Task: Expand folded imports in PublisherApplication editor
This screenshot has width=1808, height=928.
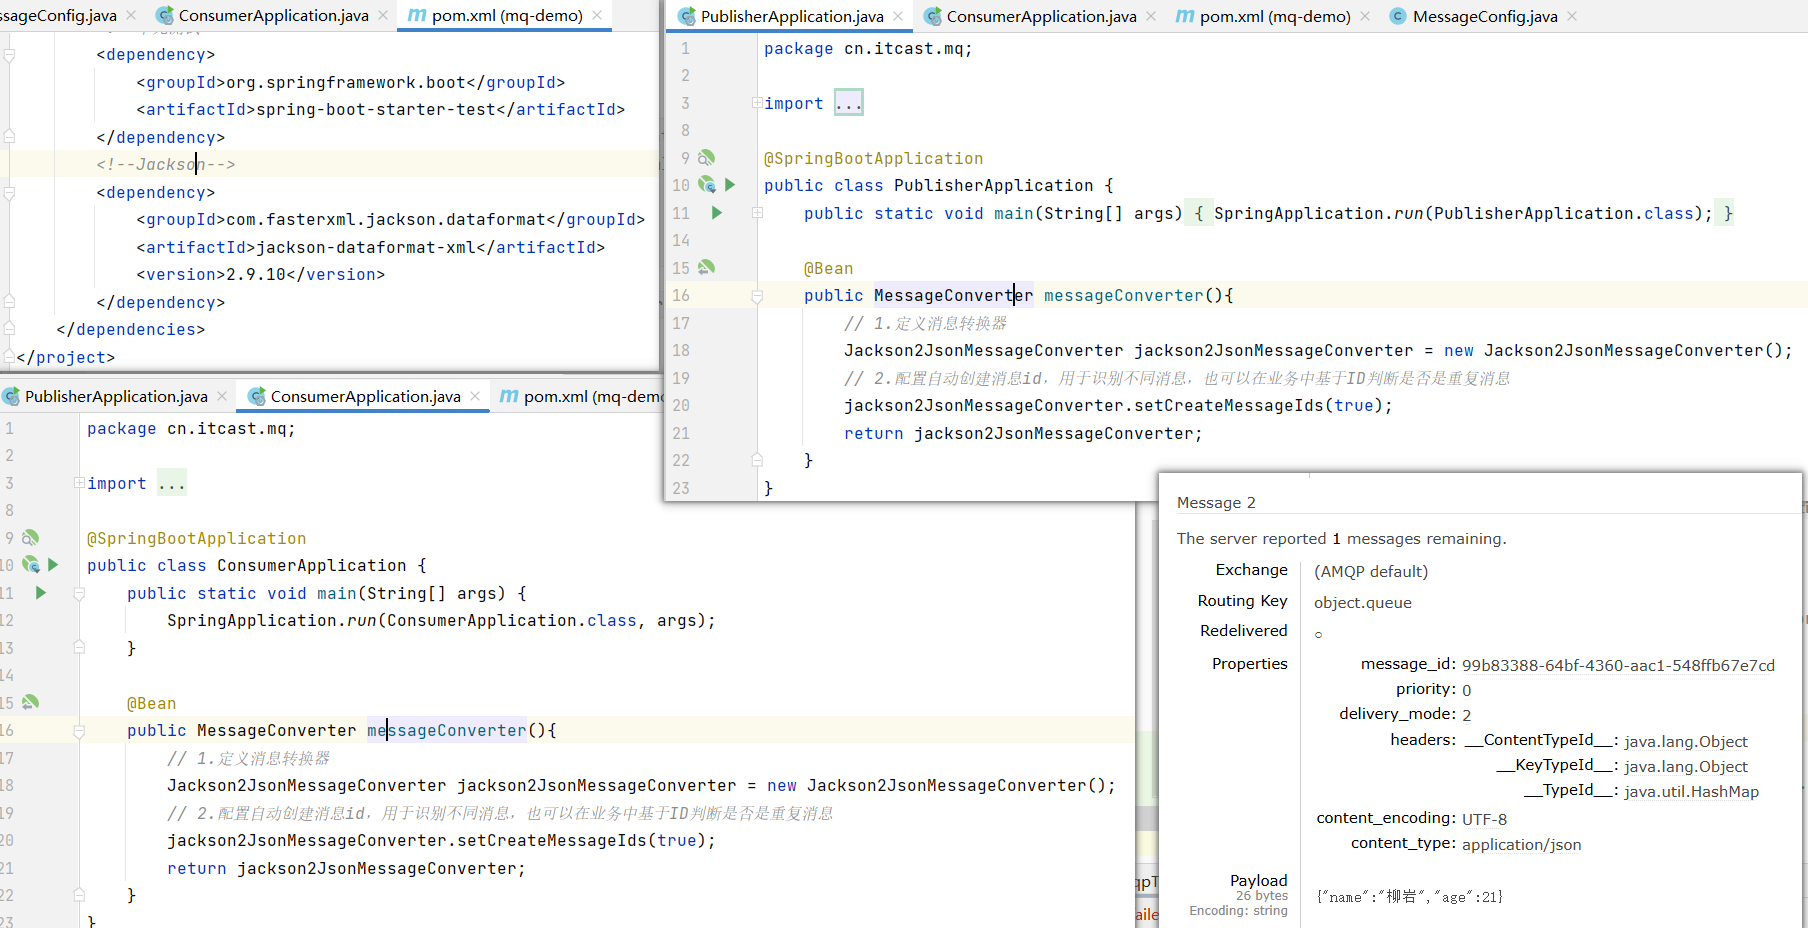Action: (x=757, y=103)
